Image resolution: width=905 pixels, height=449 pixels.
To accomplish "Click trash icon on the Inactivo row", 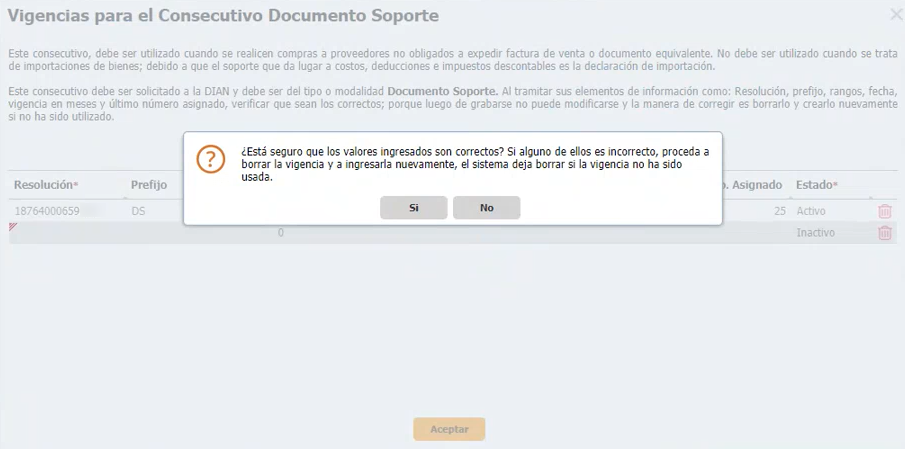I will click(x=884, y=233).
